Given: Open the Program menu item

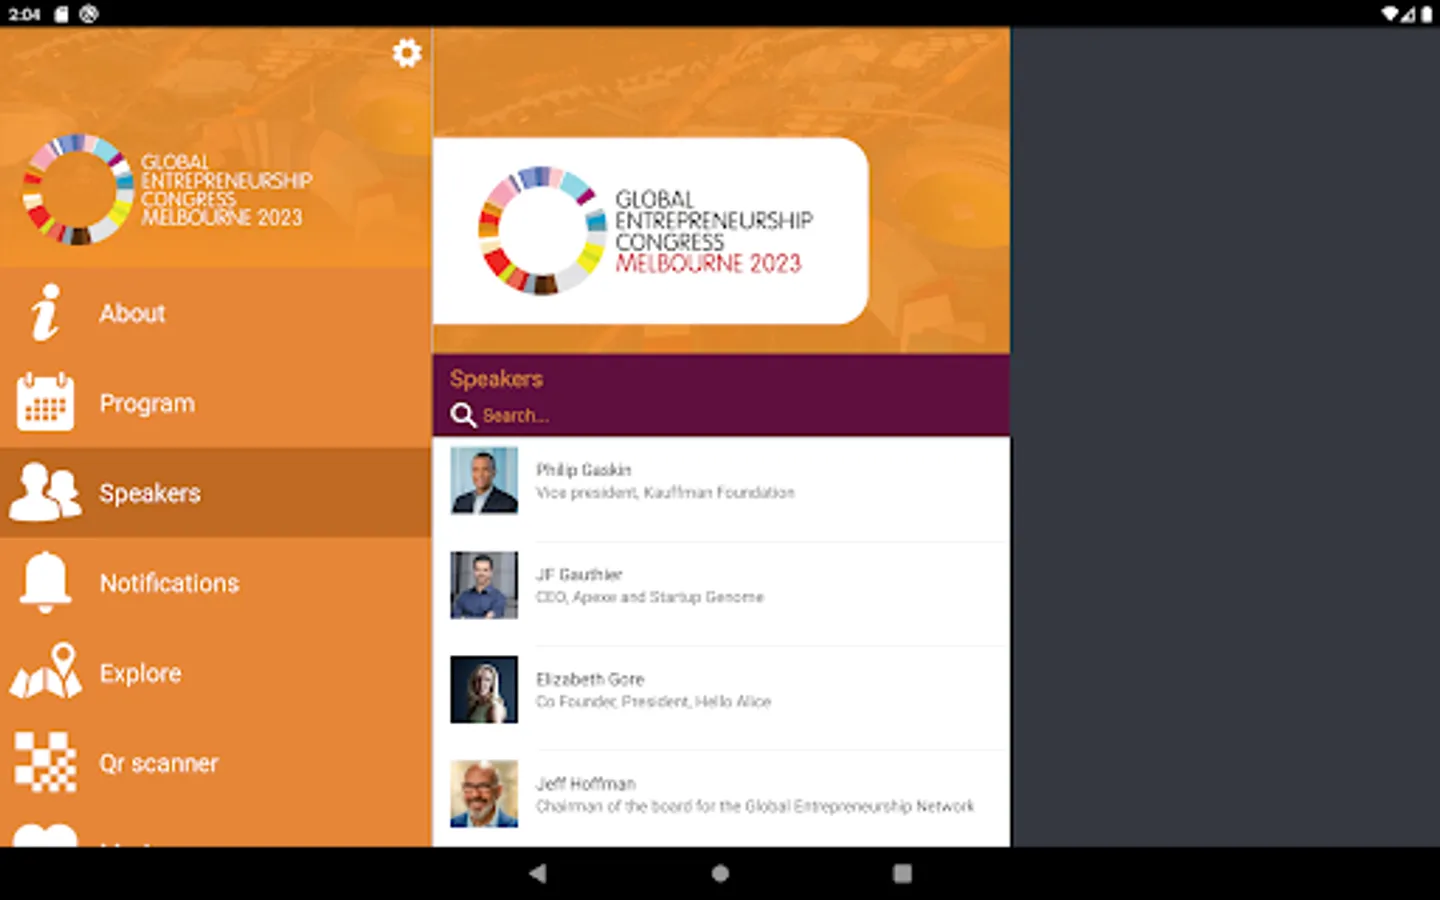Looking at the screenshot, I should pyautogui.click(x=216, y=403).
